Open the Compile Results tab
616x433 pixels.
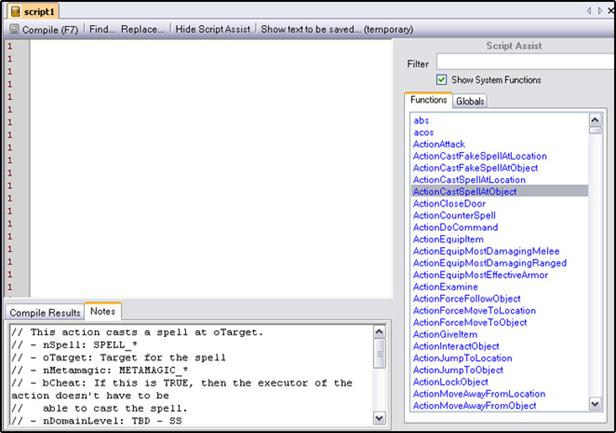pos(45,312)
